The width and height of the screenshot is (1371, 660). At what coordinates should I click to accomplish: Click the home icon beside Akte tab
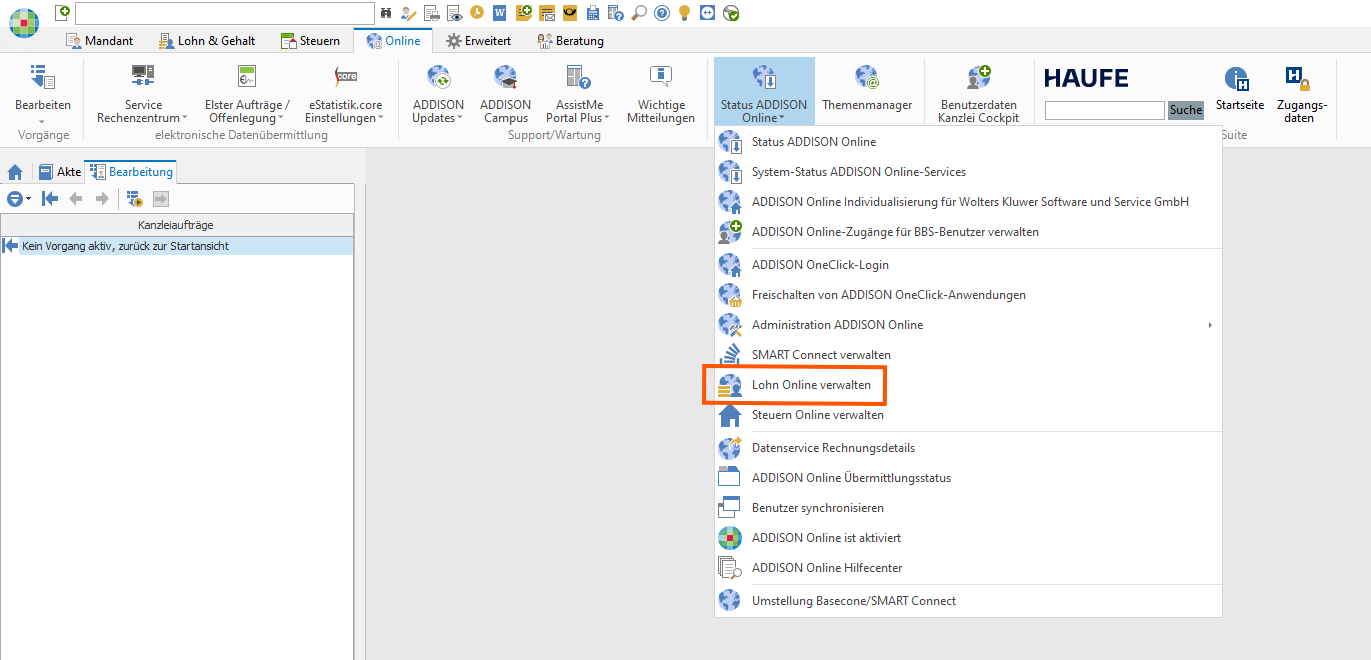[x=15, y=172]
